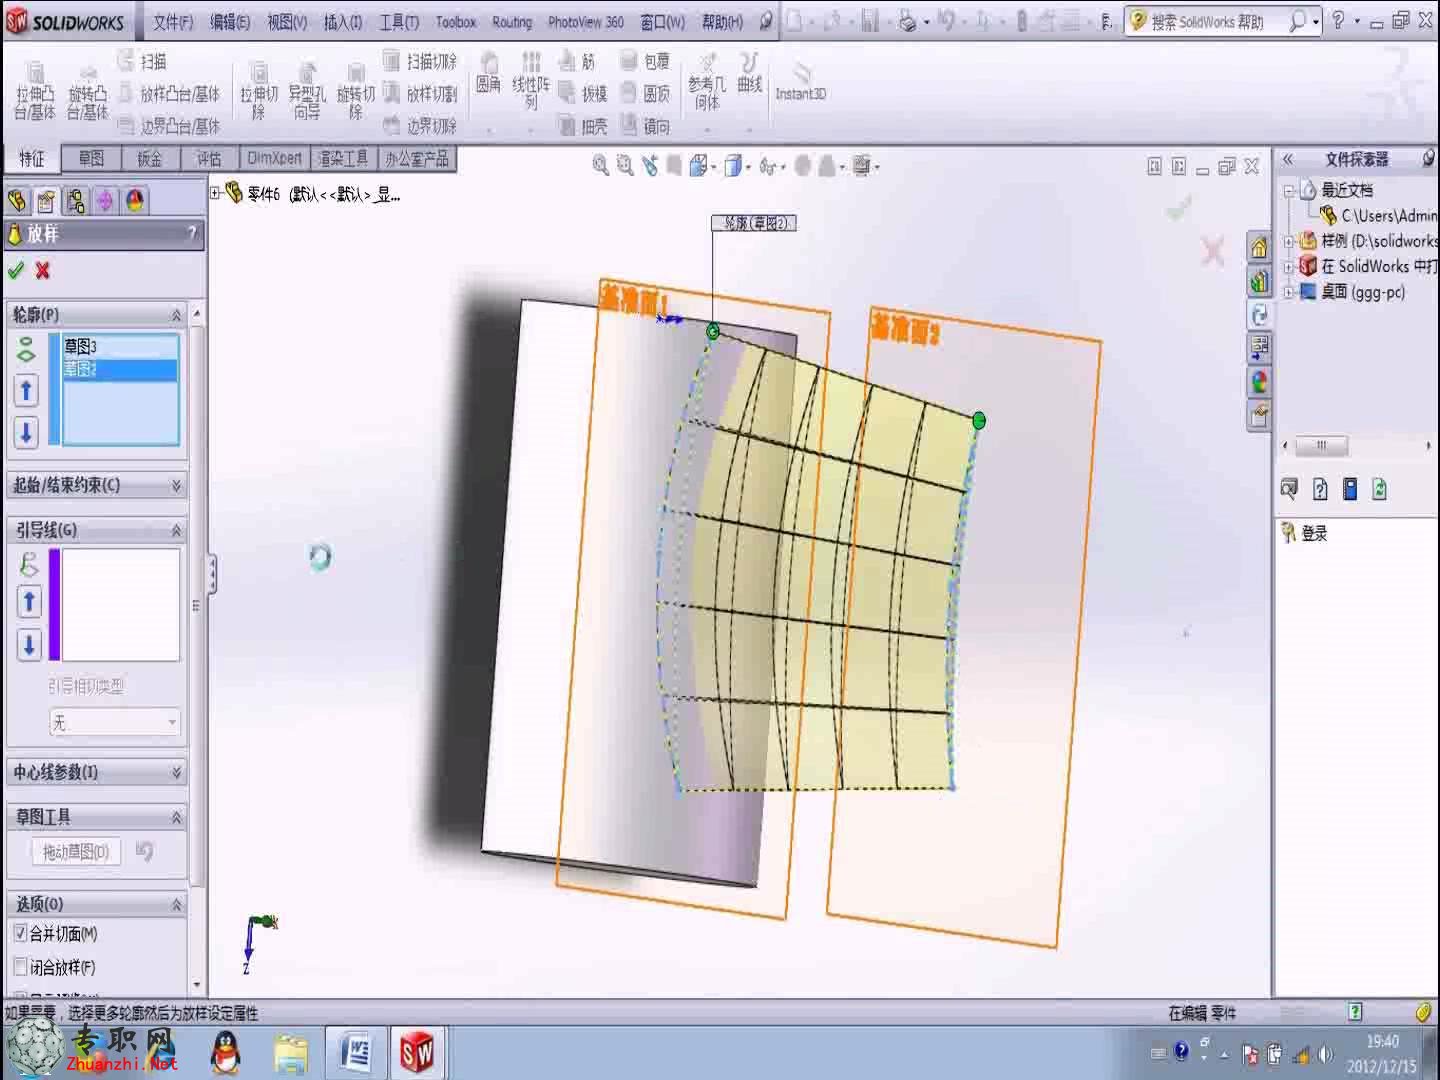The width and height of the screenshot is (1440, 1080).
Task: Open the 文件(F) menu
Action: [173, 22]
